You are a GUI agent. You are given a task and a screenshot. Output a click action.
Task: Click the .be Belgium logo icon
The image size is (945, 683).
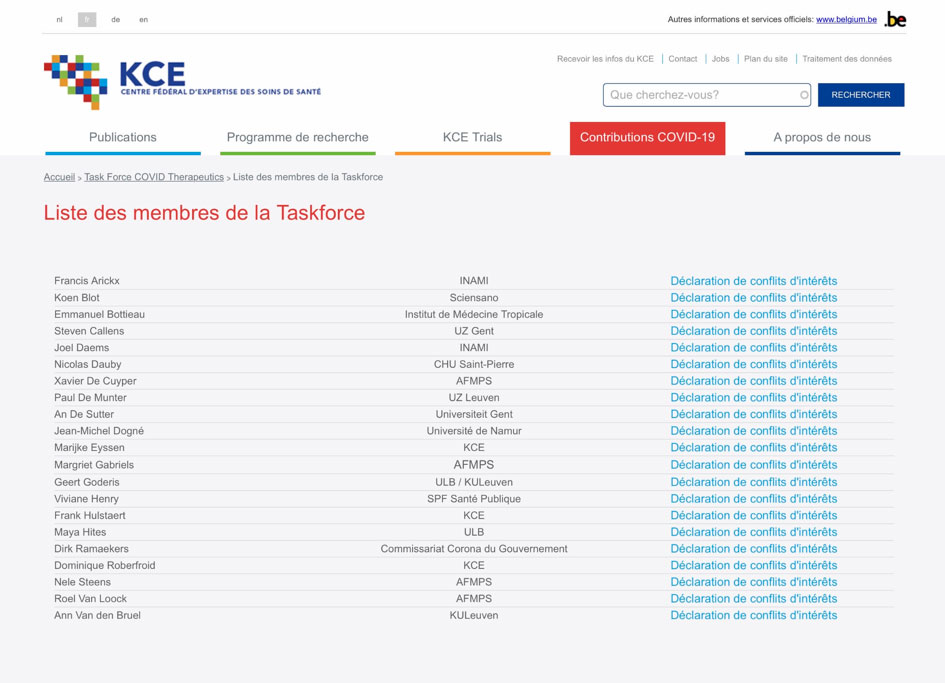(895, 19)
